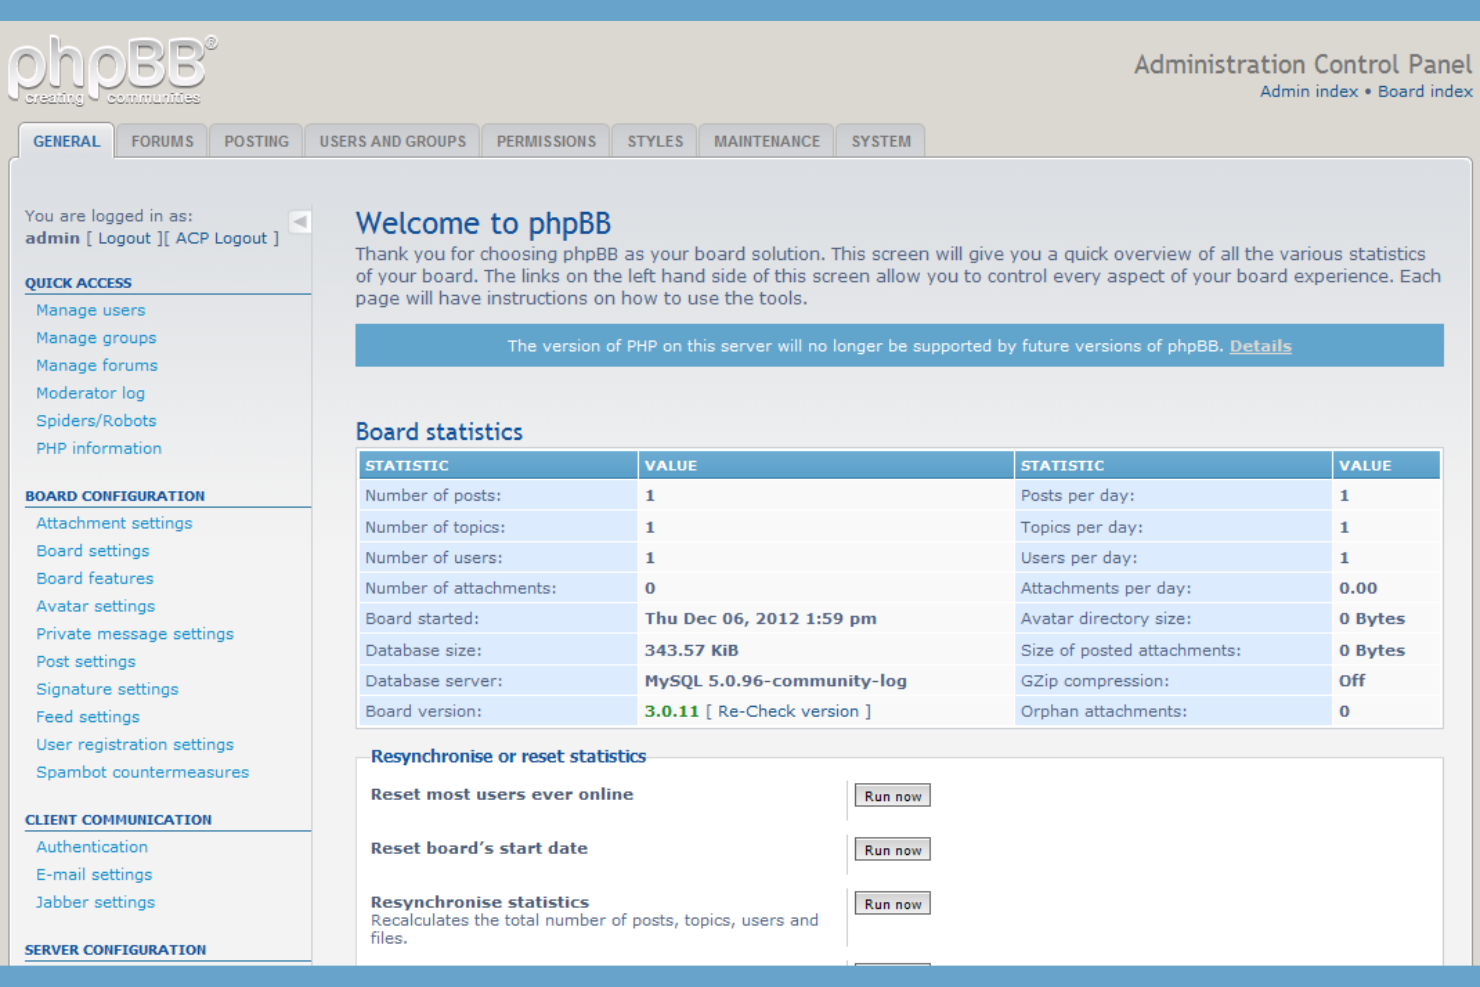The image size is (1480, 987).
Task: Open Manage forums
Action: (97, 365)
